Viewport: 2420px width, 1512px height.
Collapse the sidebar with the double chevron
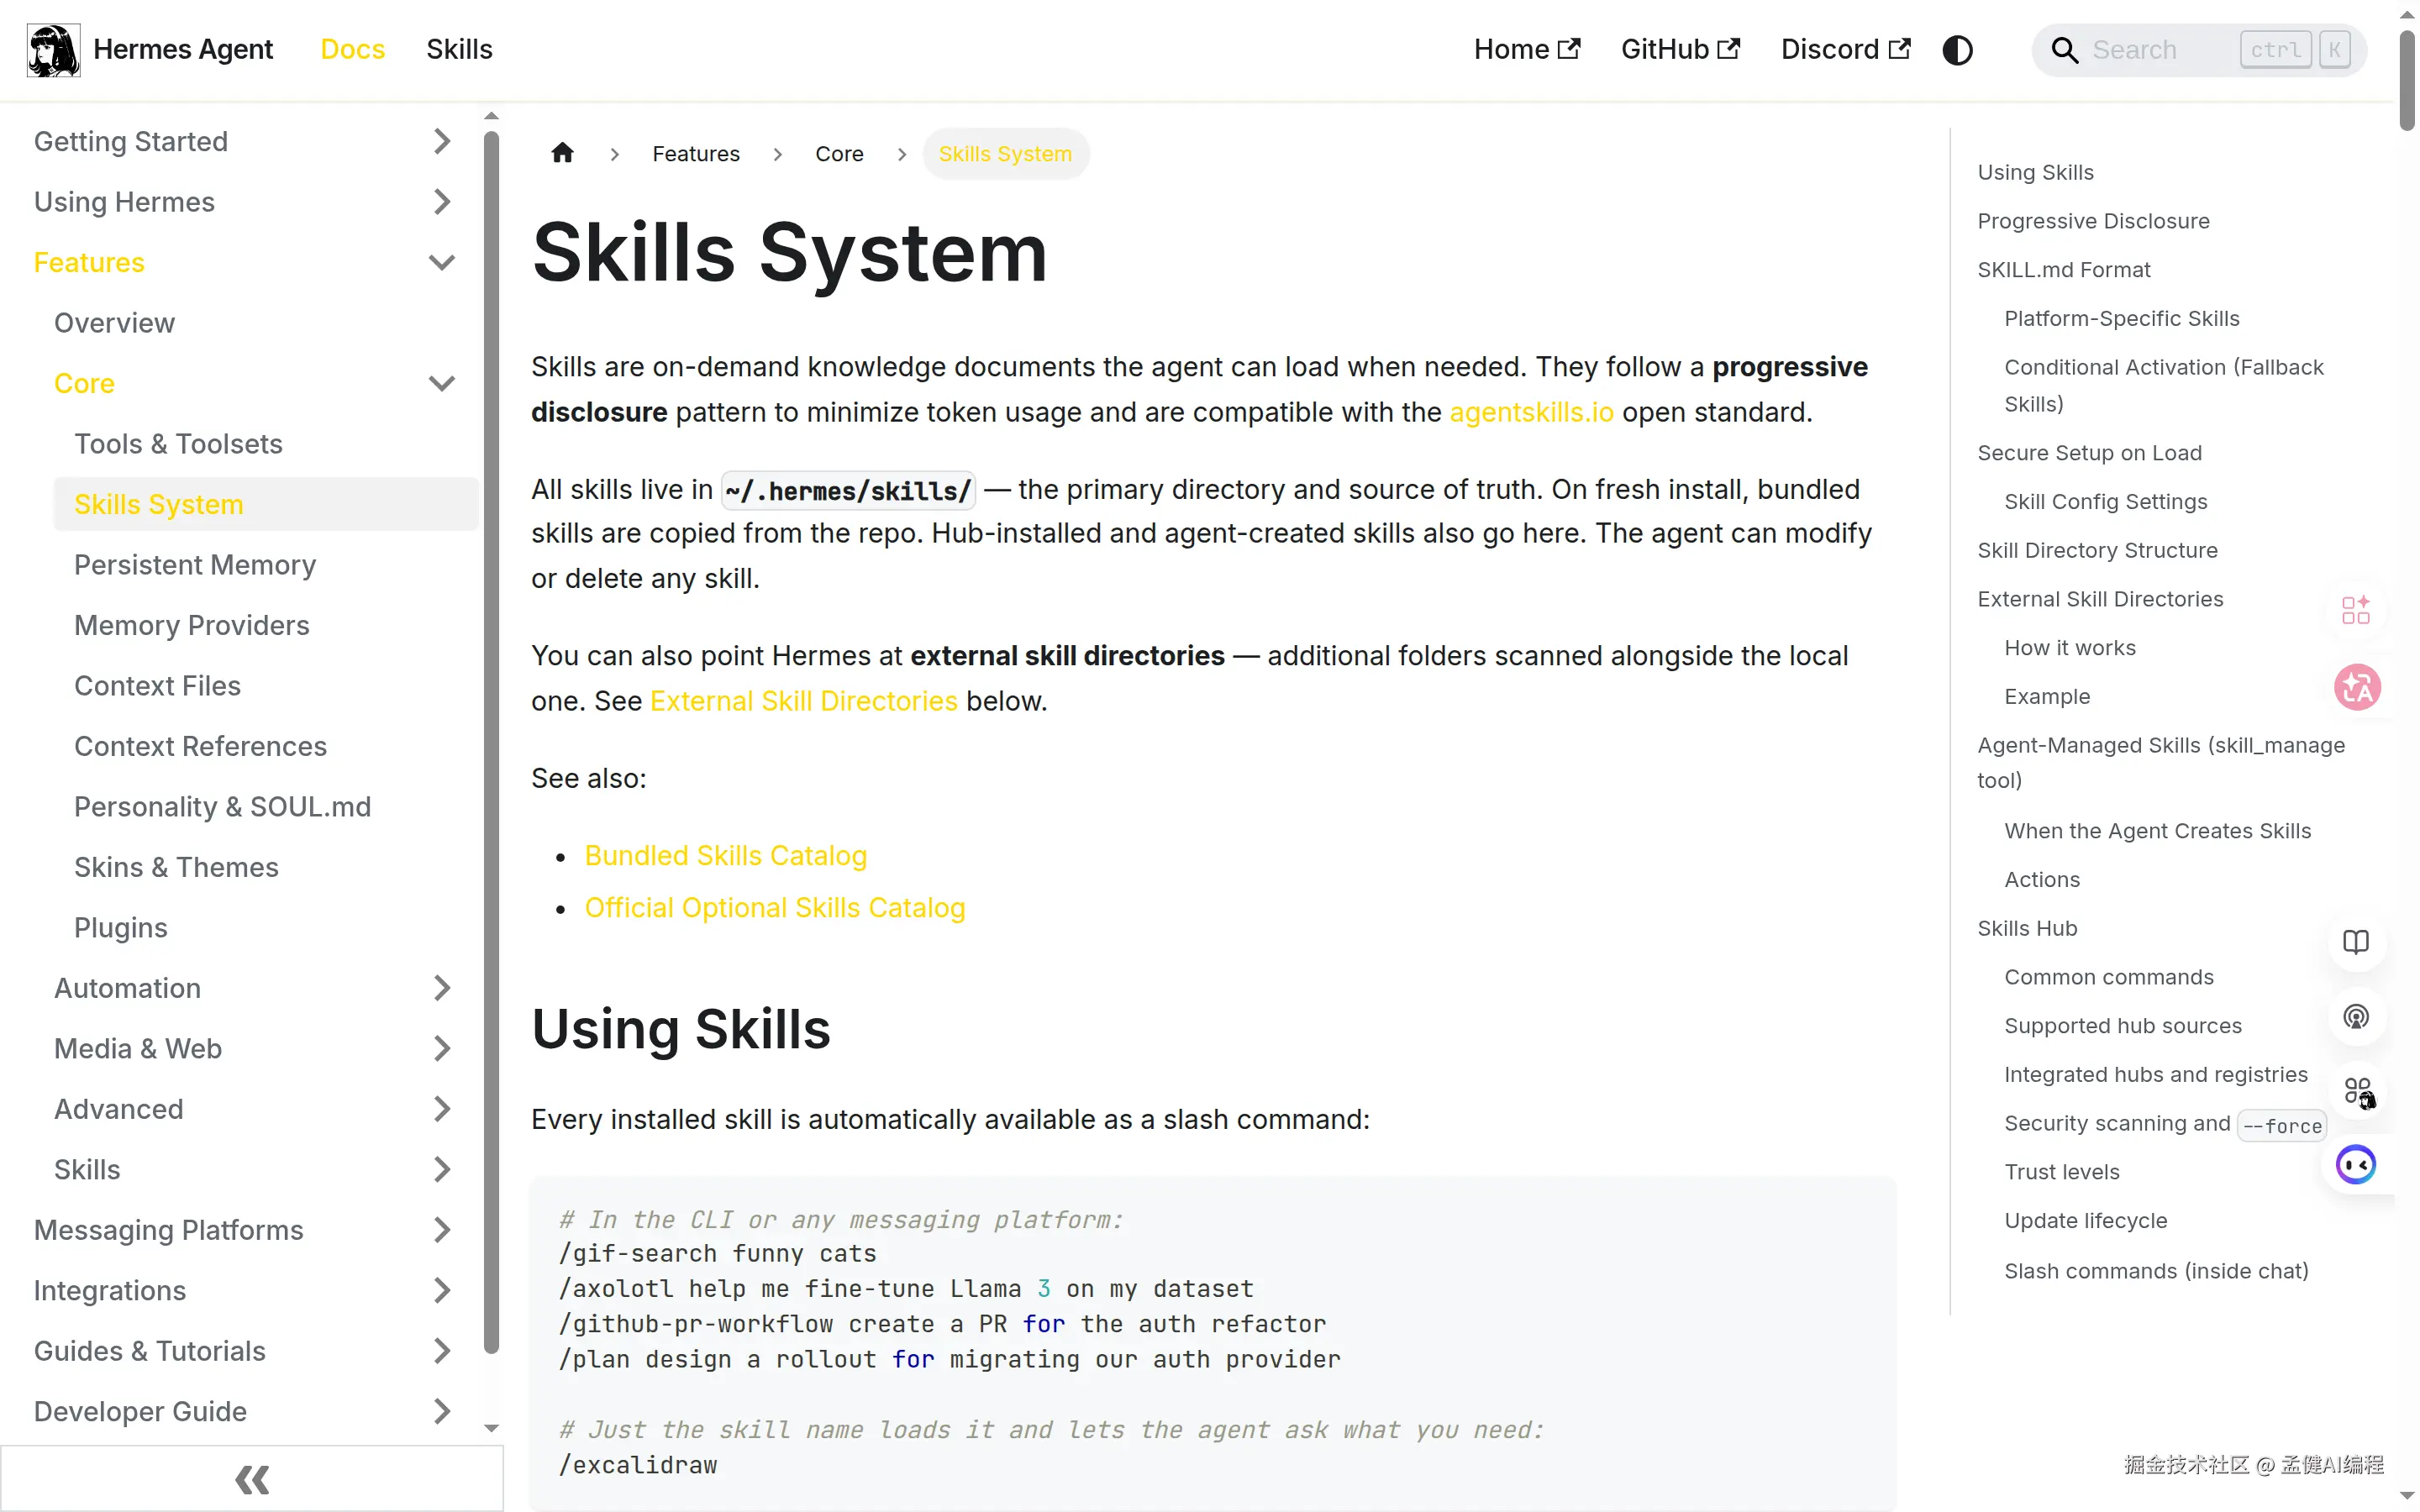click(251, 1479)
